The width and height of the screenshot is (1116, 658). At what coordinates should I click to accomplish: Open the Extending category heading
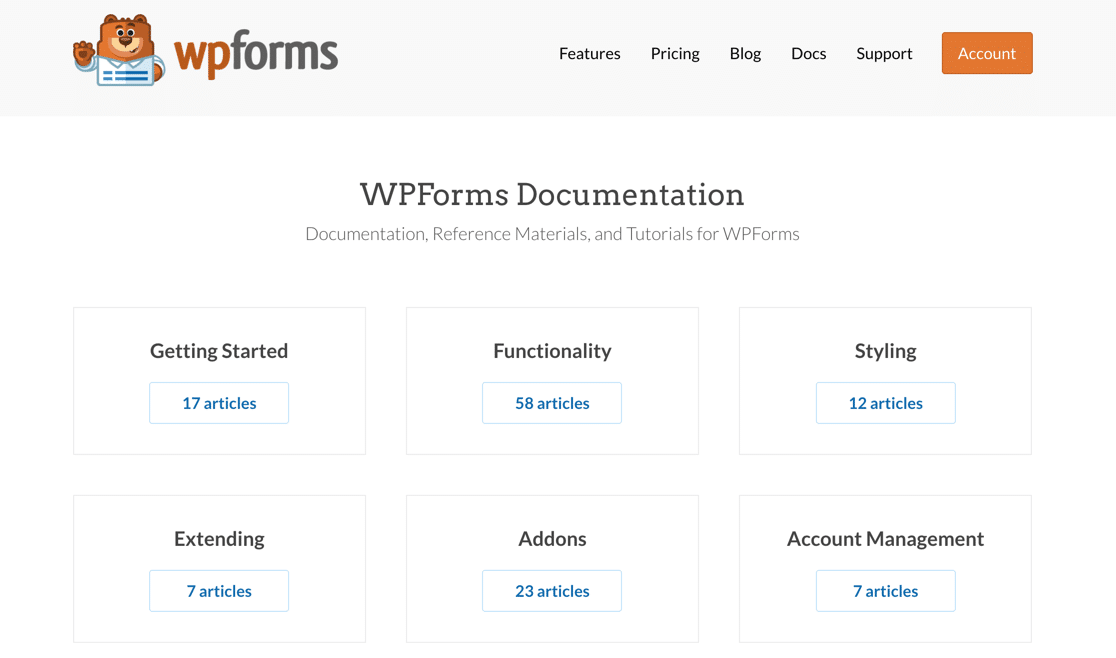click(x=219, y=539)
